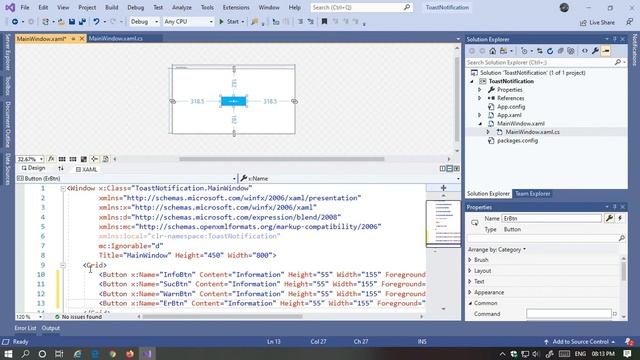This screenshot has width=640, height=360.
Task: Expand the App.xaml node
Action: (x=480, y=115)
